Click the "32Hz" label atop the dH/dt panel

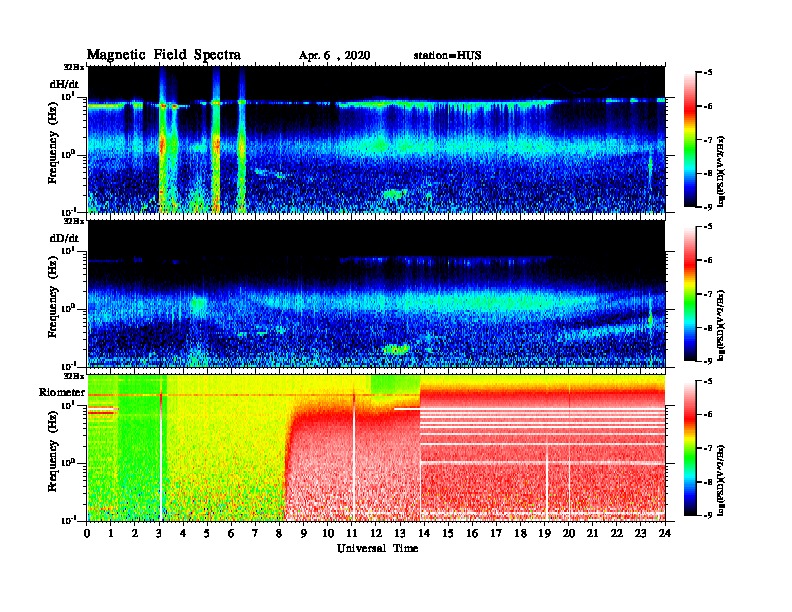coord(73,67)
